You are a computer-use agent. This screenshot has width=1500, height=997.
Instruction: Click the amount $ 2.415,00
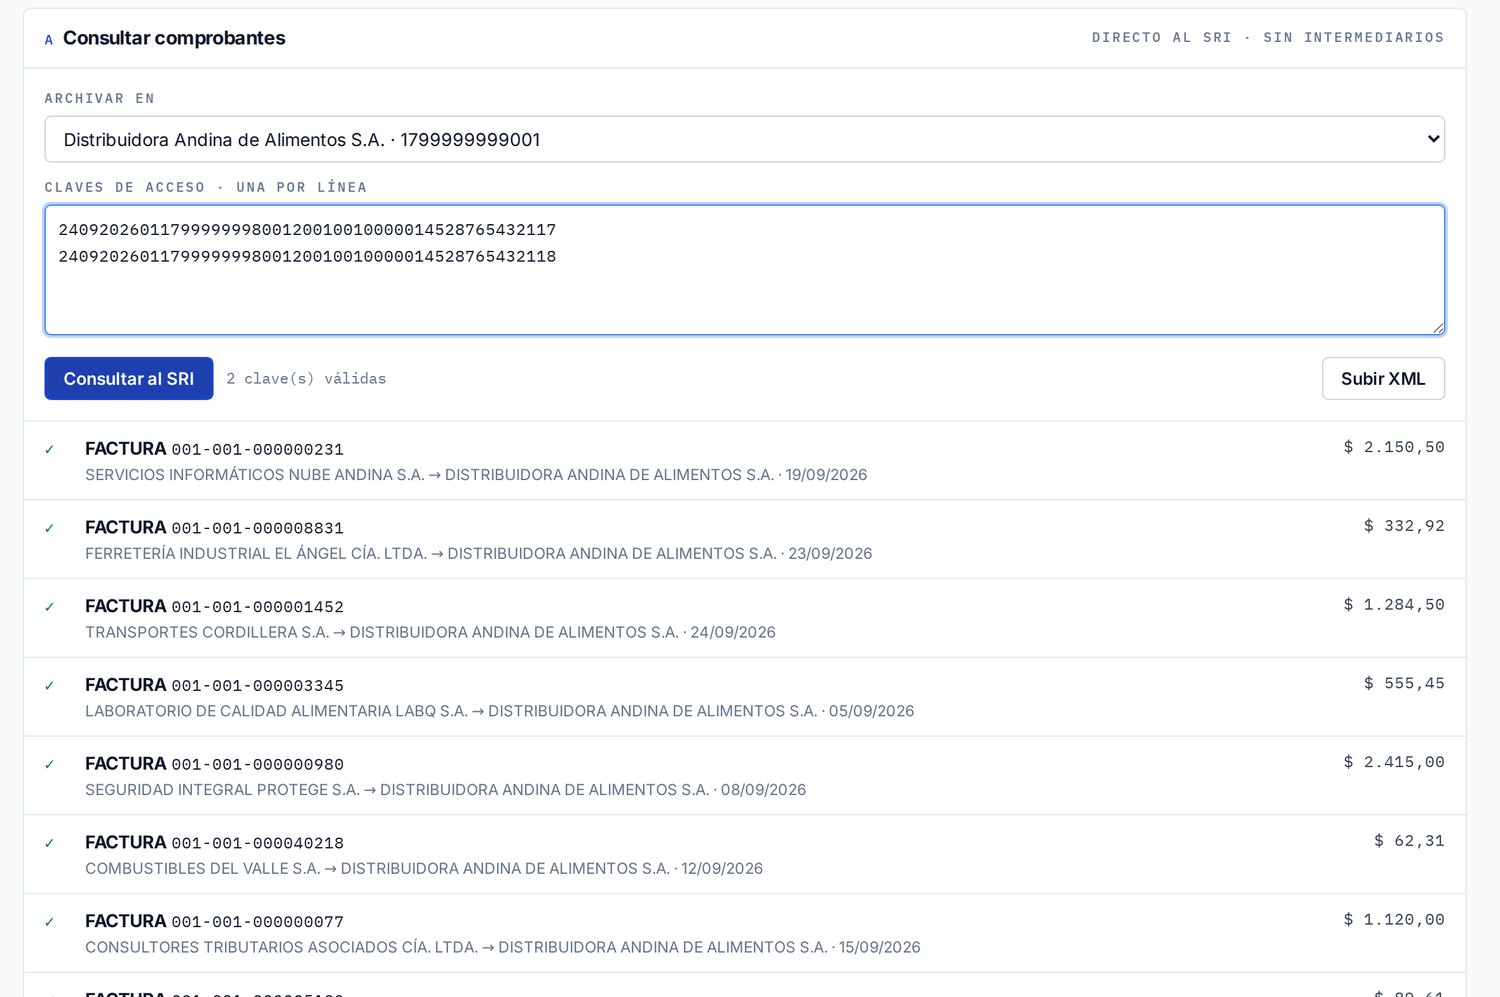1394,762
